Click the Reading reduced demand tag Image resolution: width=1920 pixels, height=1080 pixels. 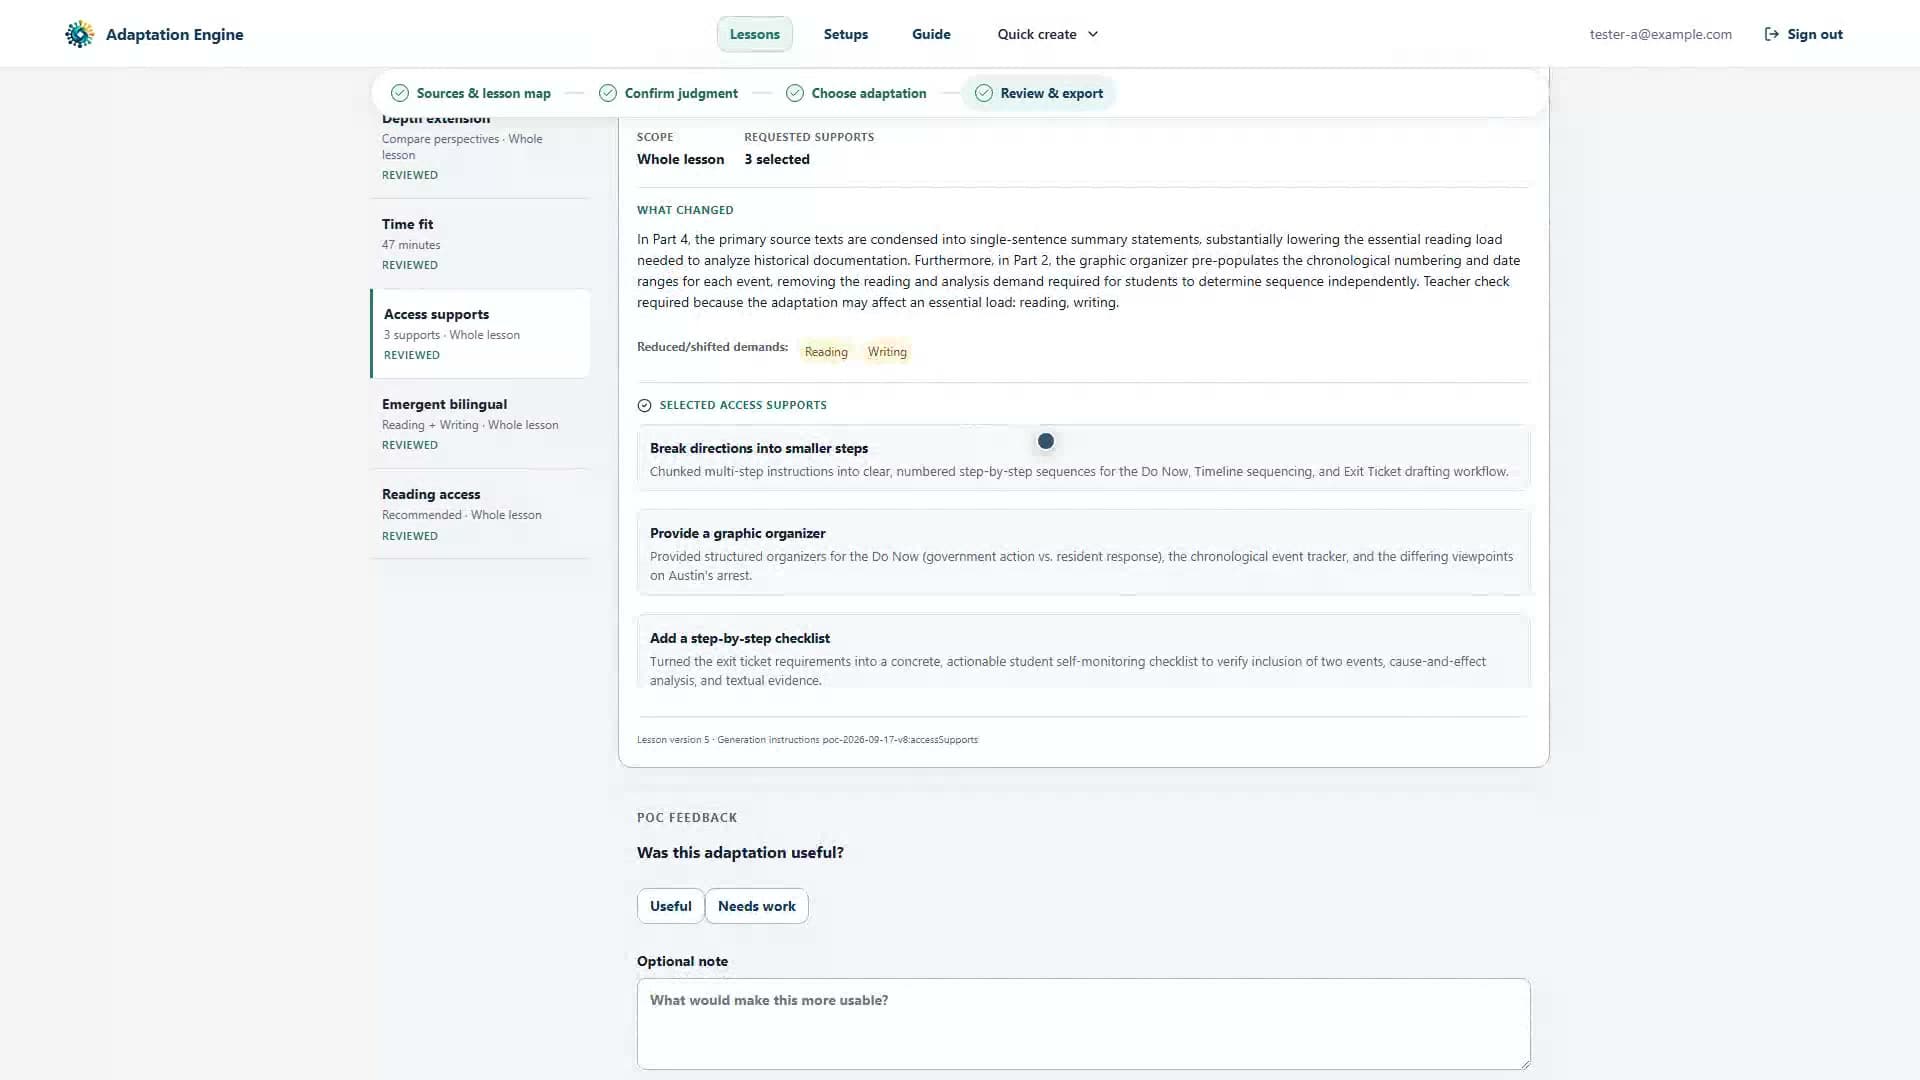(826, 352)
